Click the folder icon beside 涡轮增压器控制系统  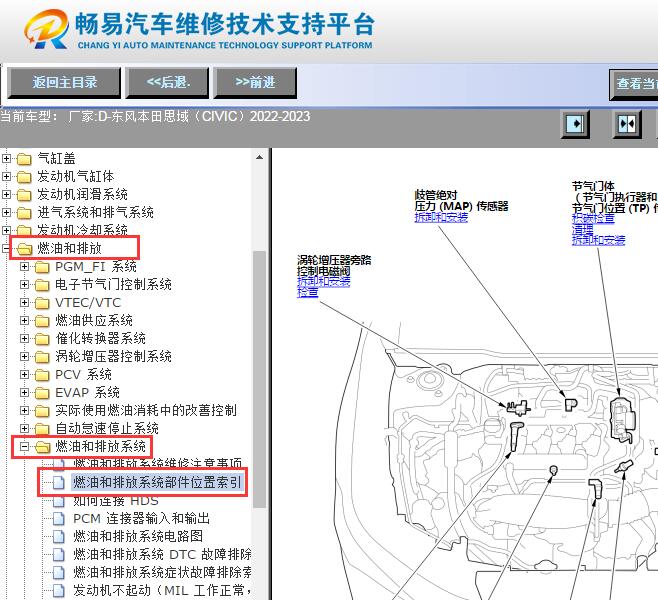42,357
